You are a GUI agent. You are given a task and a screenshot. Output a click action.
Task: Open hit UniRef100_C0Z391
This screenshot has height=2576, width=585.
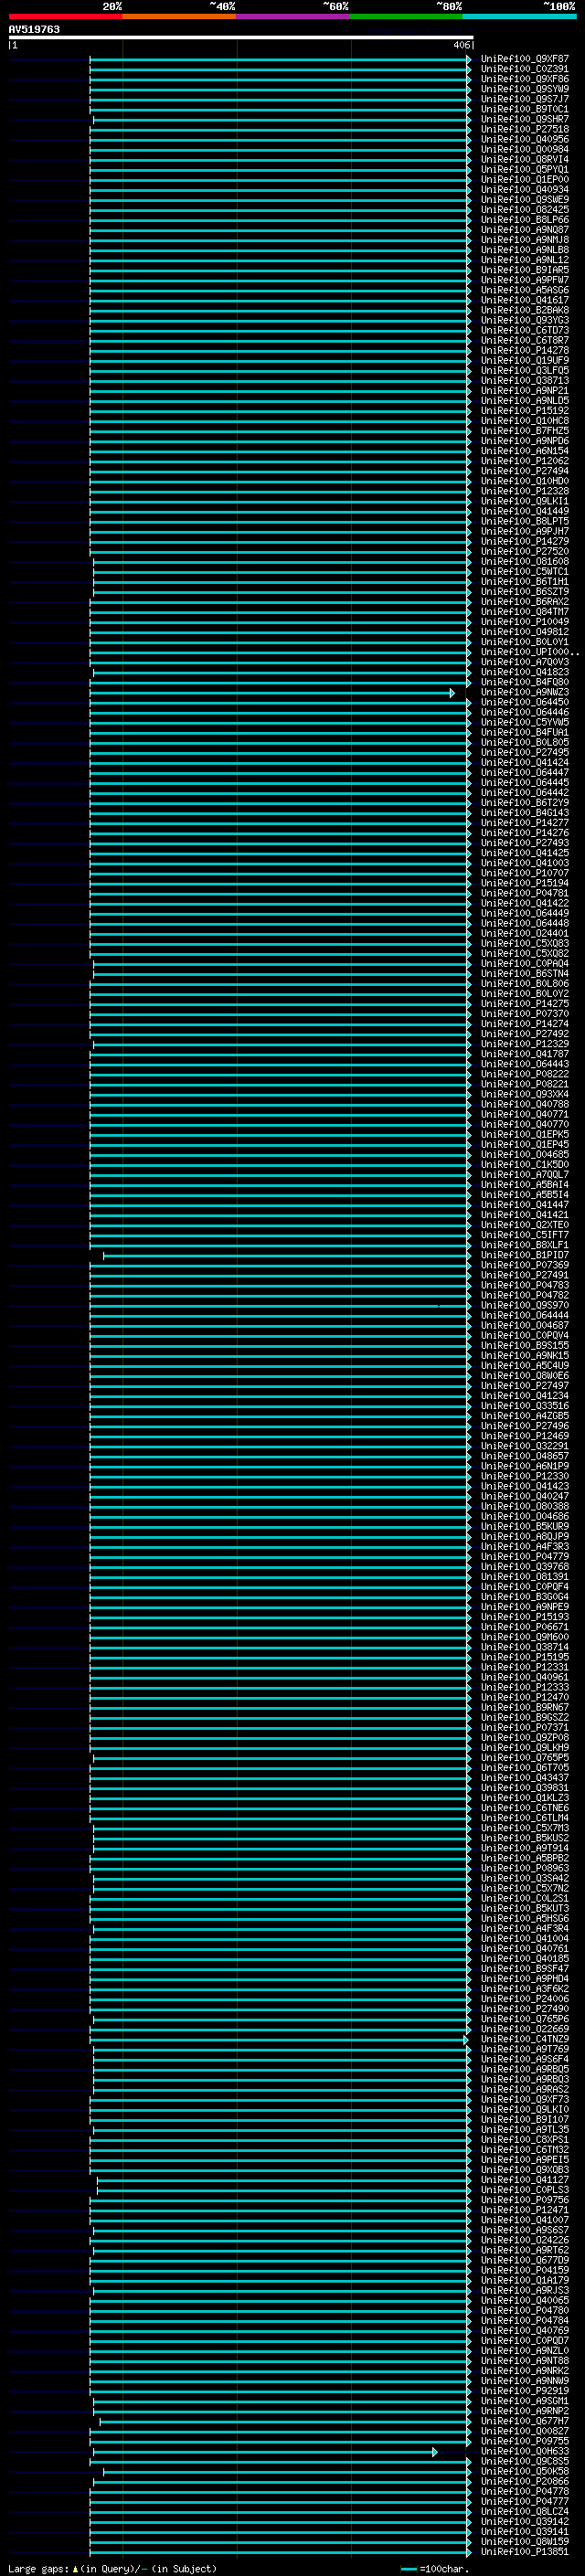[524, 69]
